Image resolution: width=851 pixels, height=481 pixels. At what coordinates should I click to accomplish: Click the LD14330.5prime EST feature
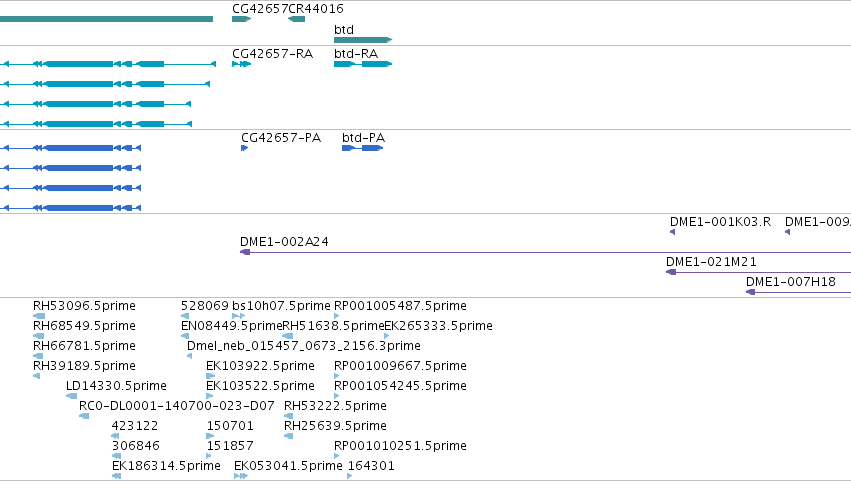(x=72, y=396)
